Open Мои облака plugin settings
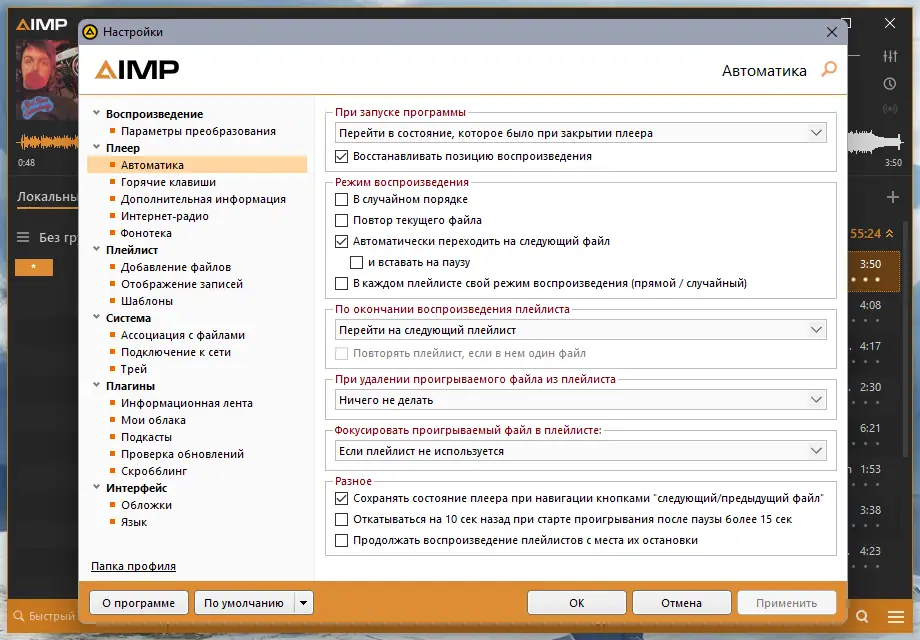This screenshot has width=920, height=640. click(153, 420)
